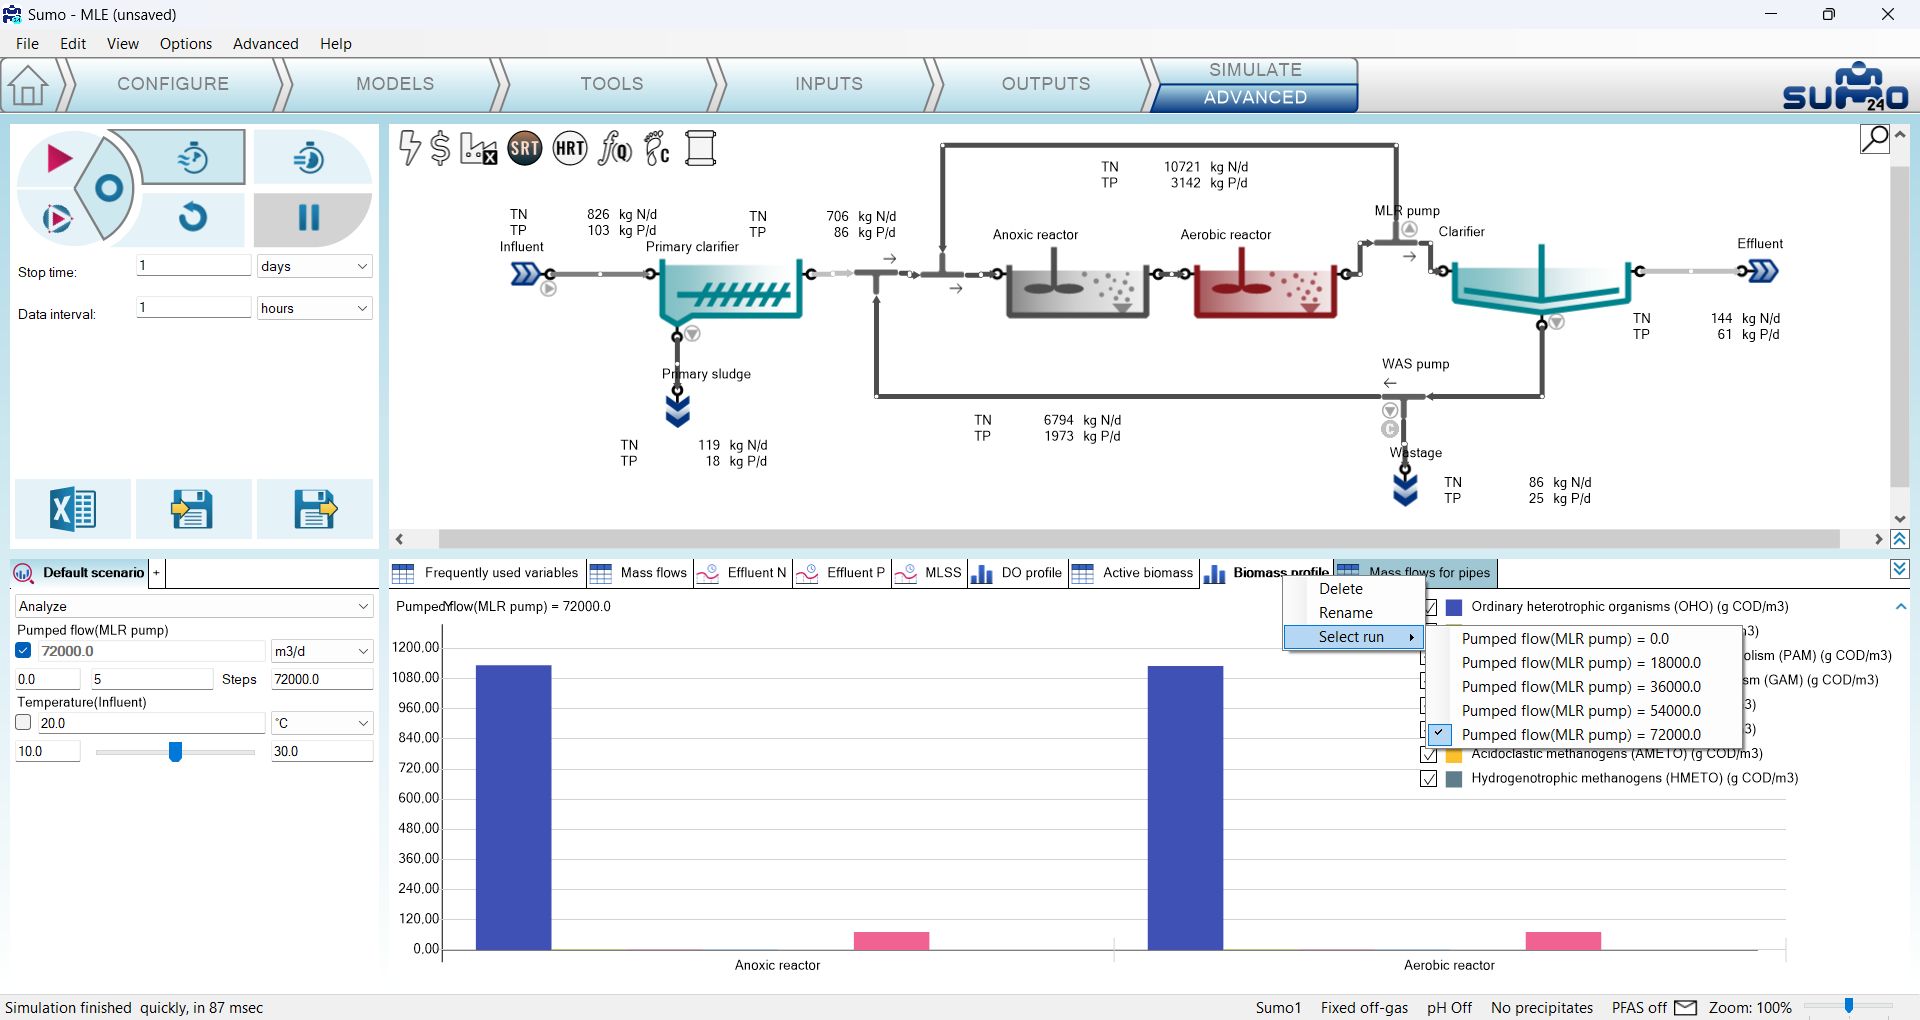Click the f(Q) function icon
This screenshot has width=1920, height=1020.
[614, 149]
